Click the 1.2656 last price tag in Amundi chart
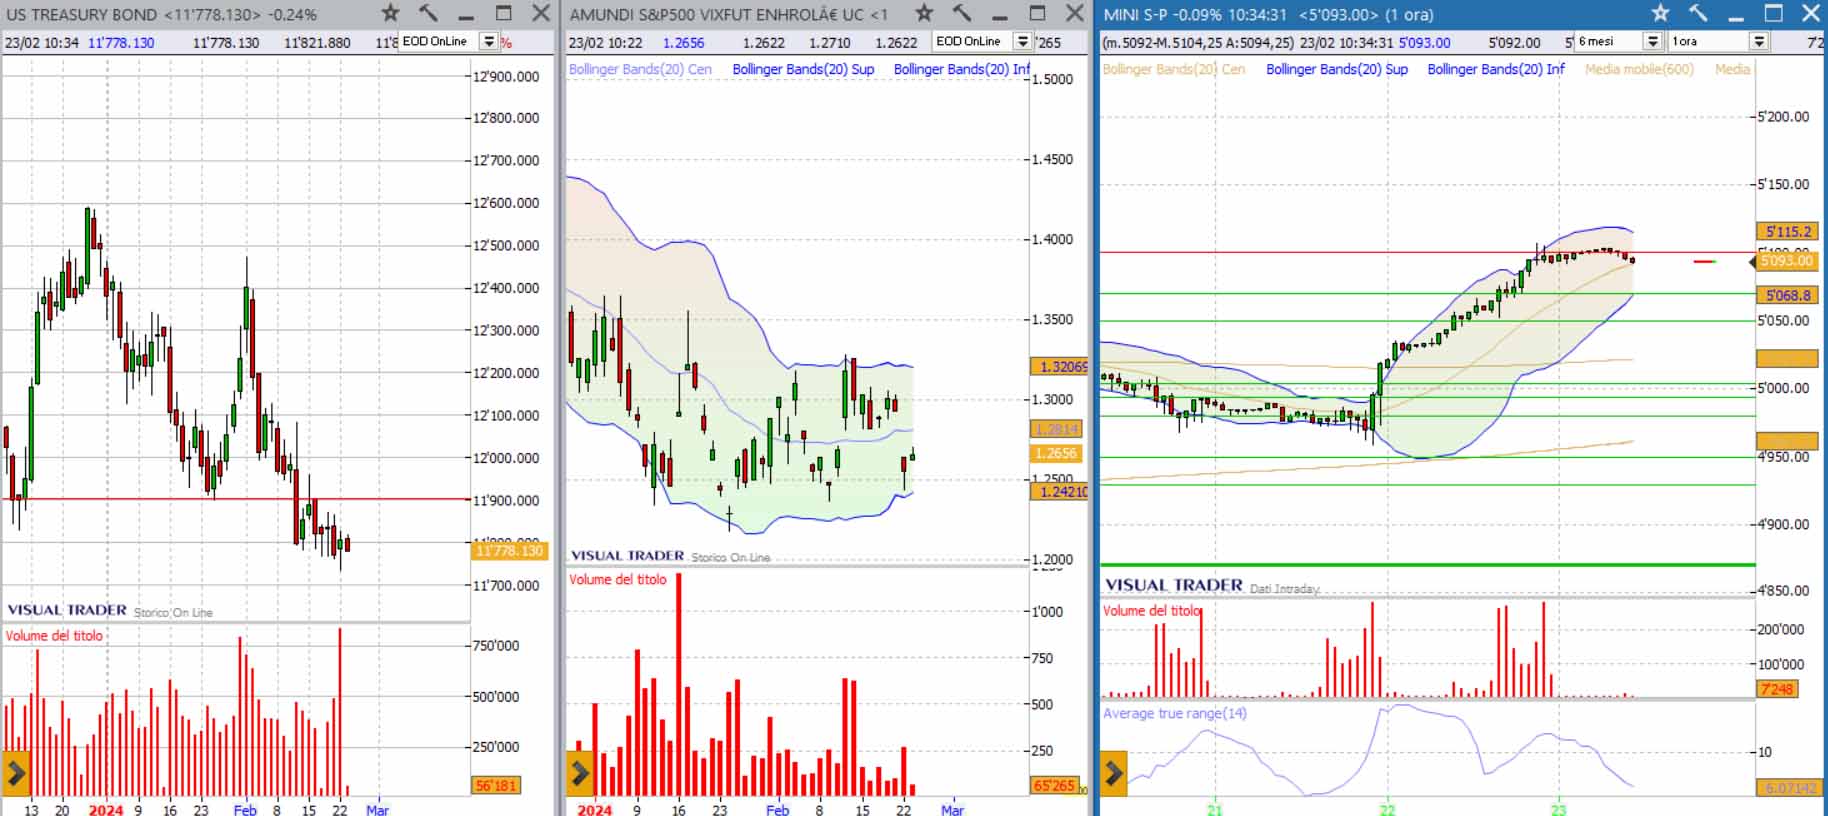This screenshot has width=1828, height=816. tap(1055, 453)
